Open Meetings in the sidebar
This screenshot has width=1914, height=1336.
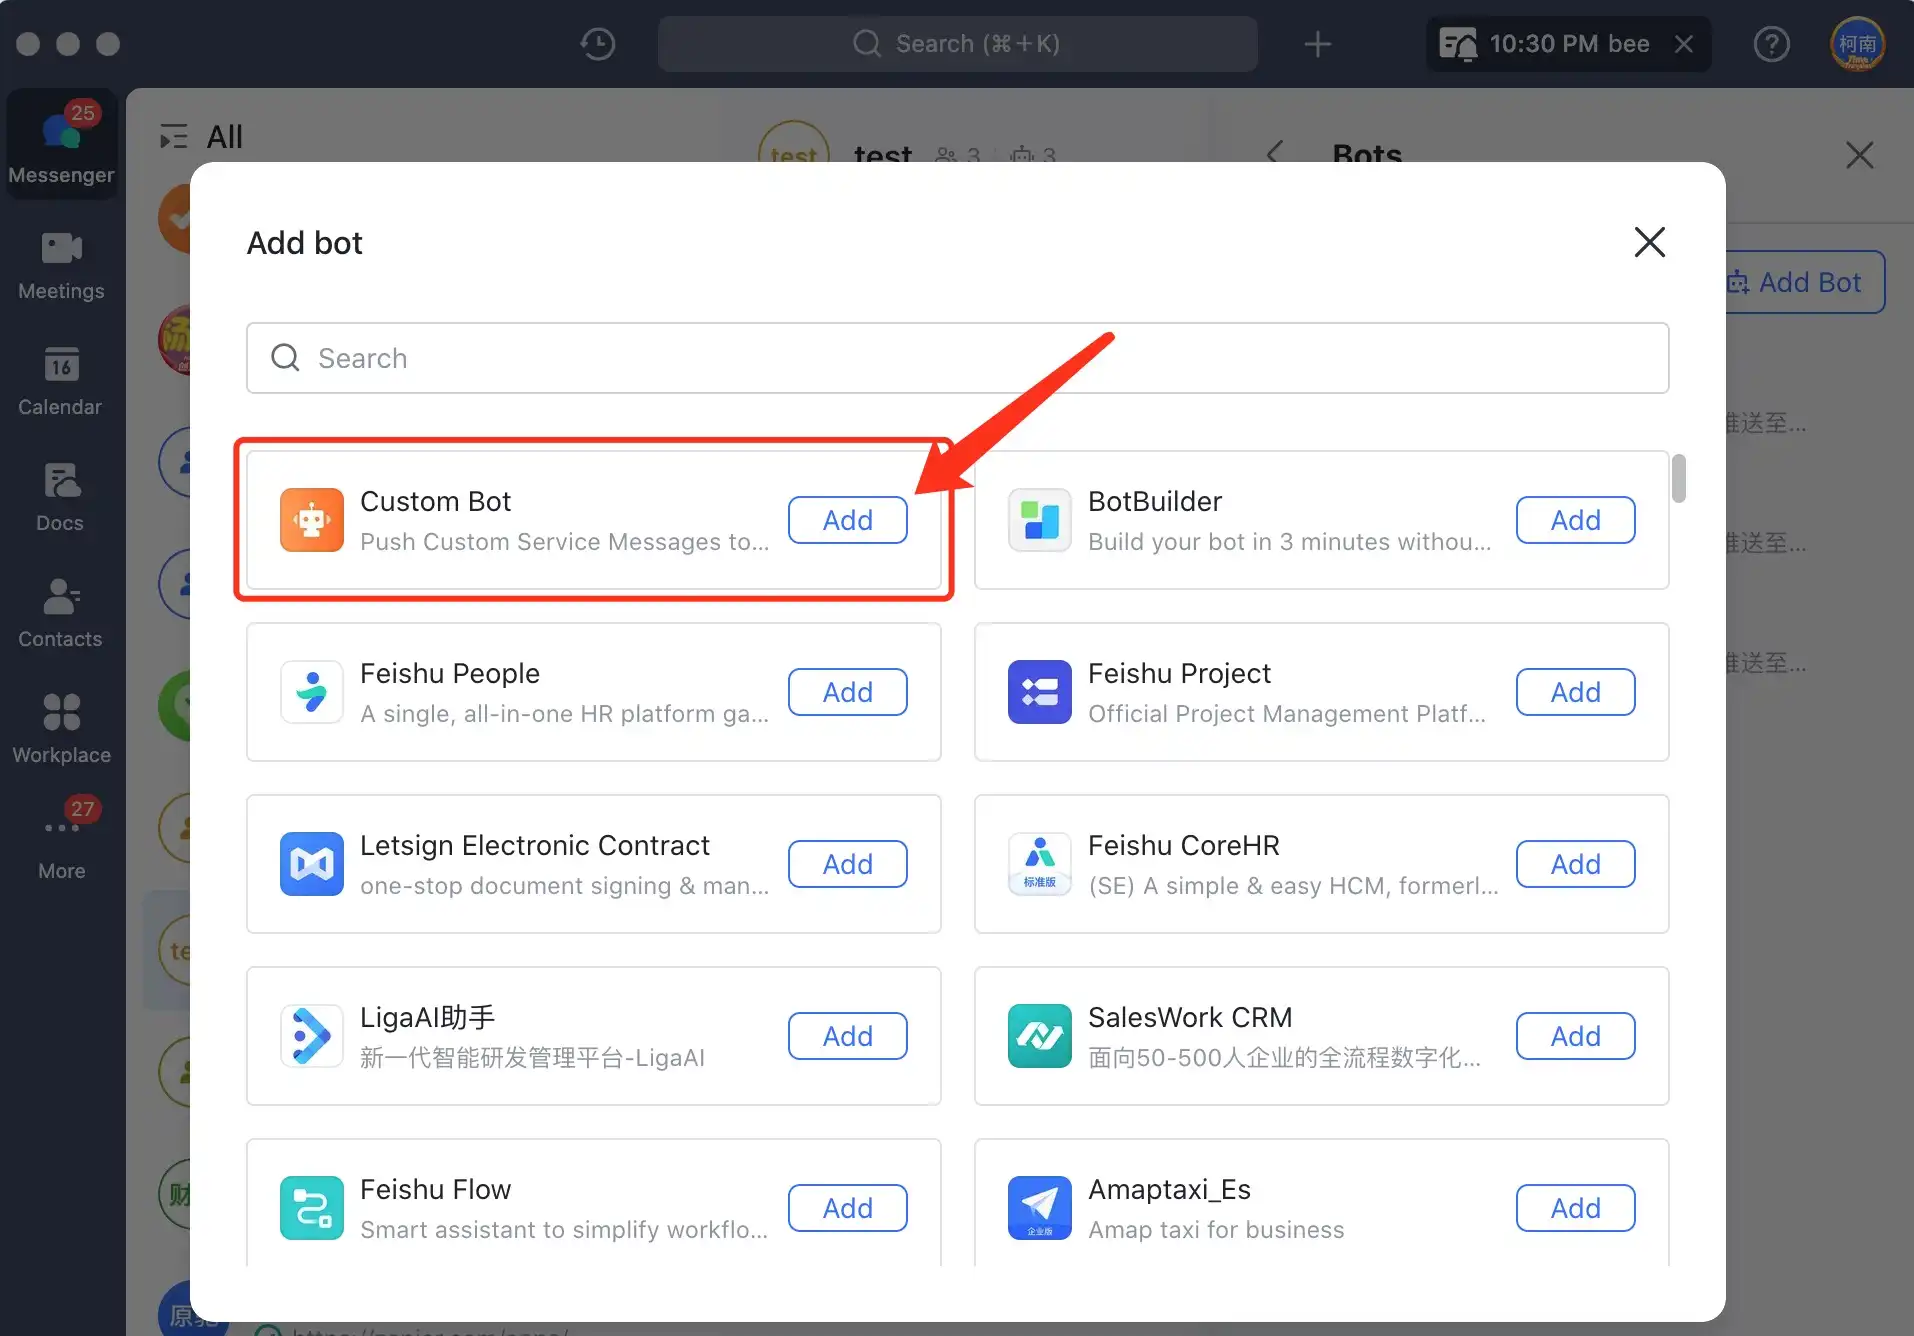click(62, 265)
